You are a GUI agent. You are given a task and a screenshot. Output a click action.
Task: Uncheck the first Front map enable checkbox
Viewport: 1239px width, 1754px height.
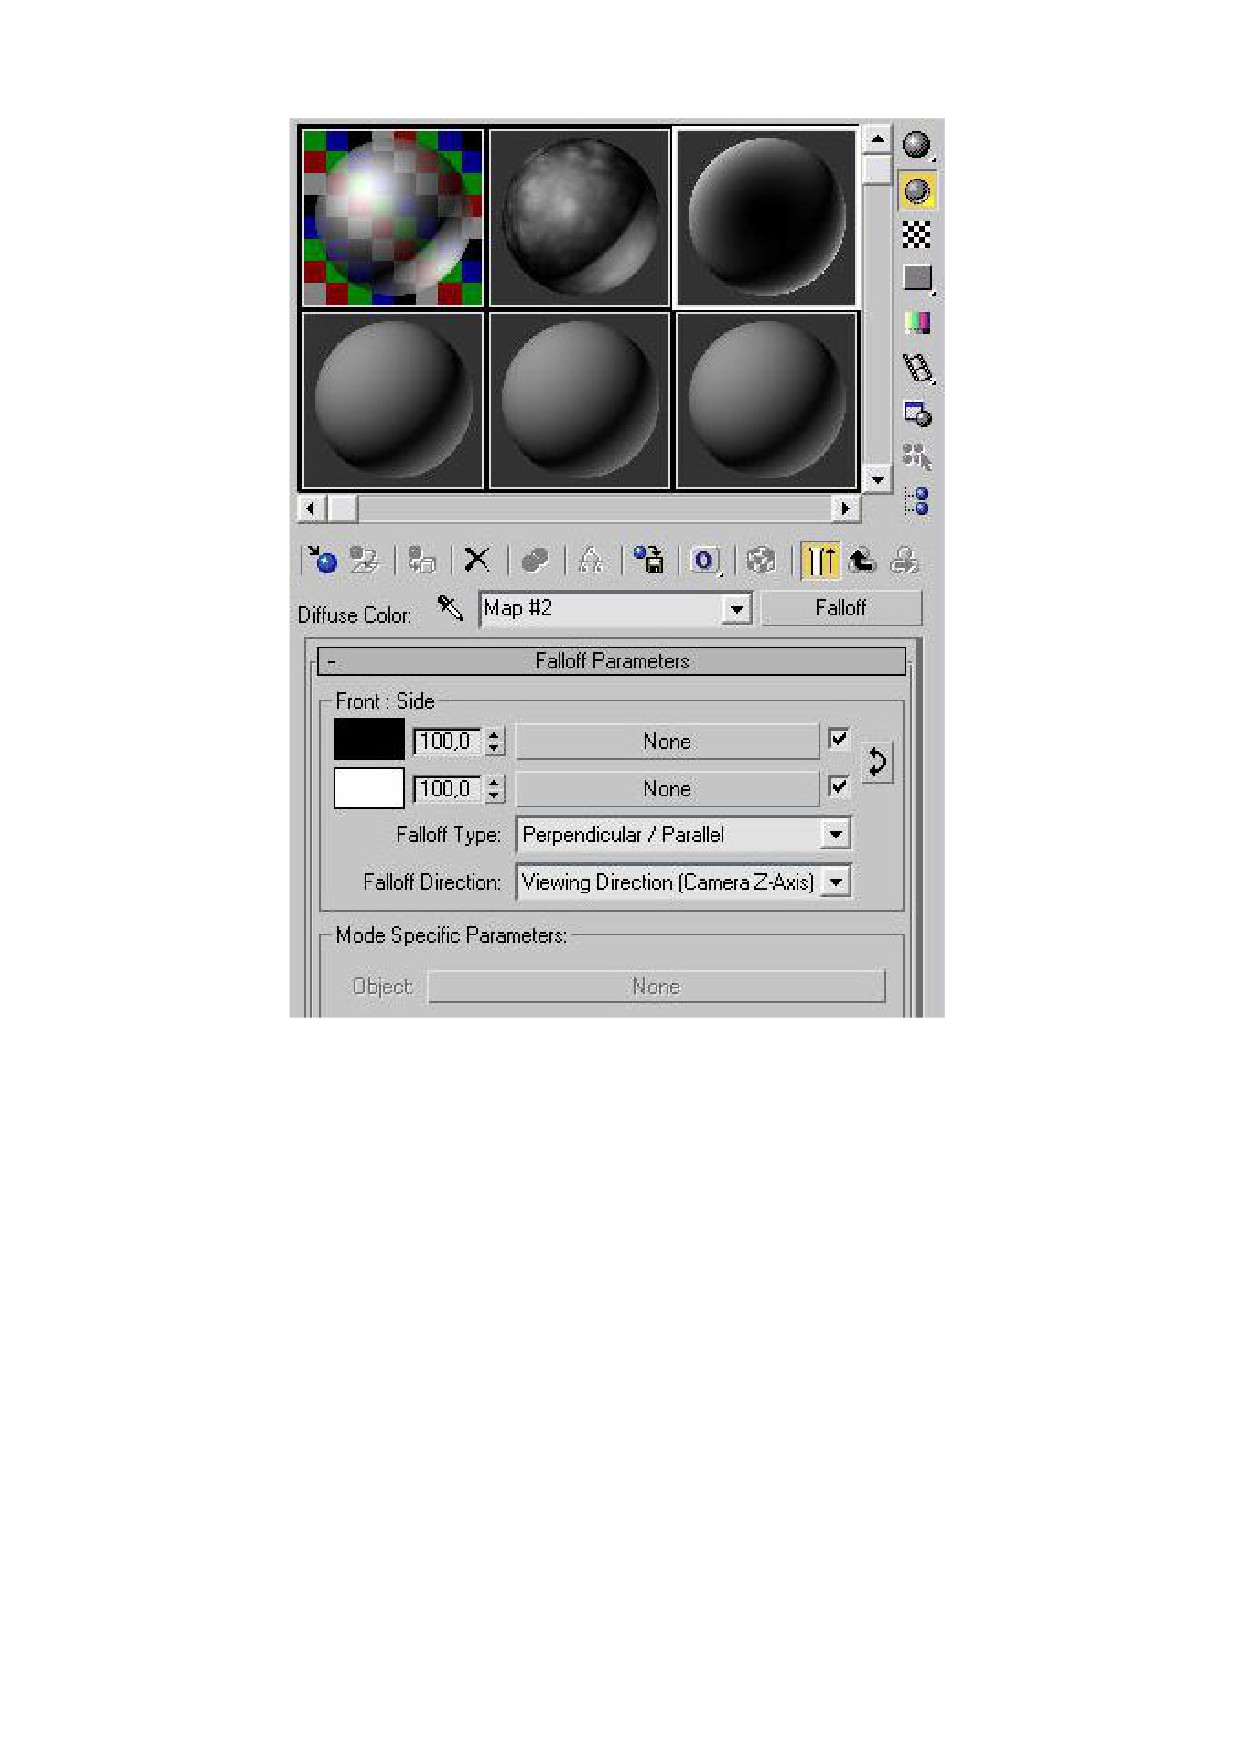pyautogui.click(x=839, y=739)
